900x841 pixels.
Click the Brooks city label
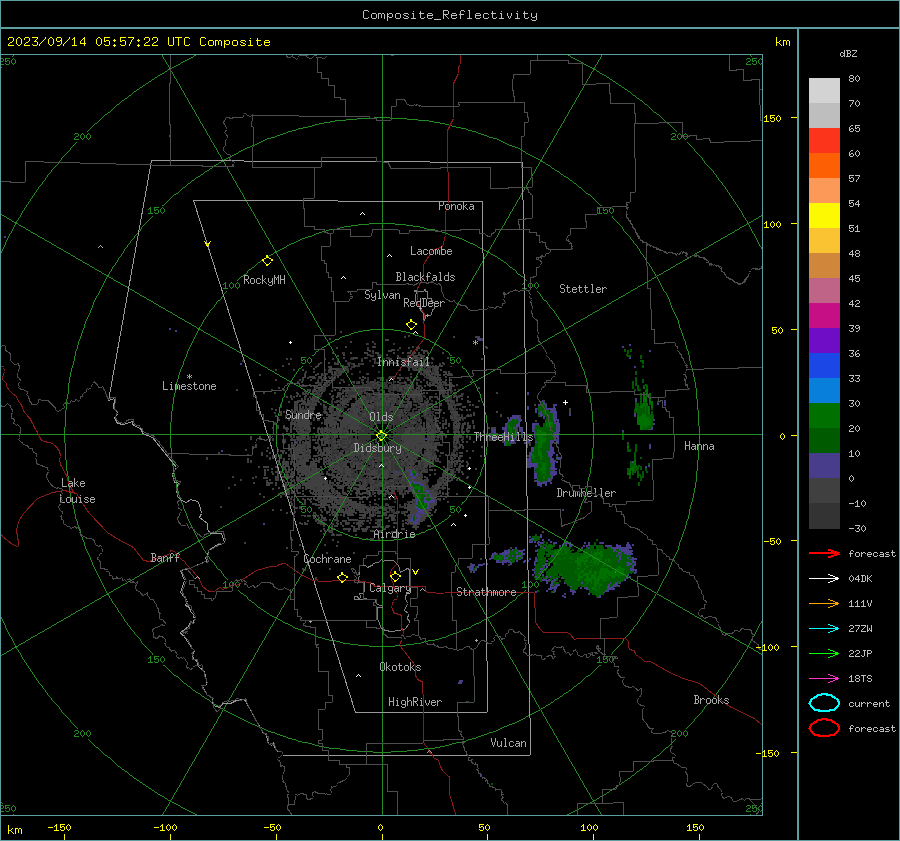pos(711,700)
